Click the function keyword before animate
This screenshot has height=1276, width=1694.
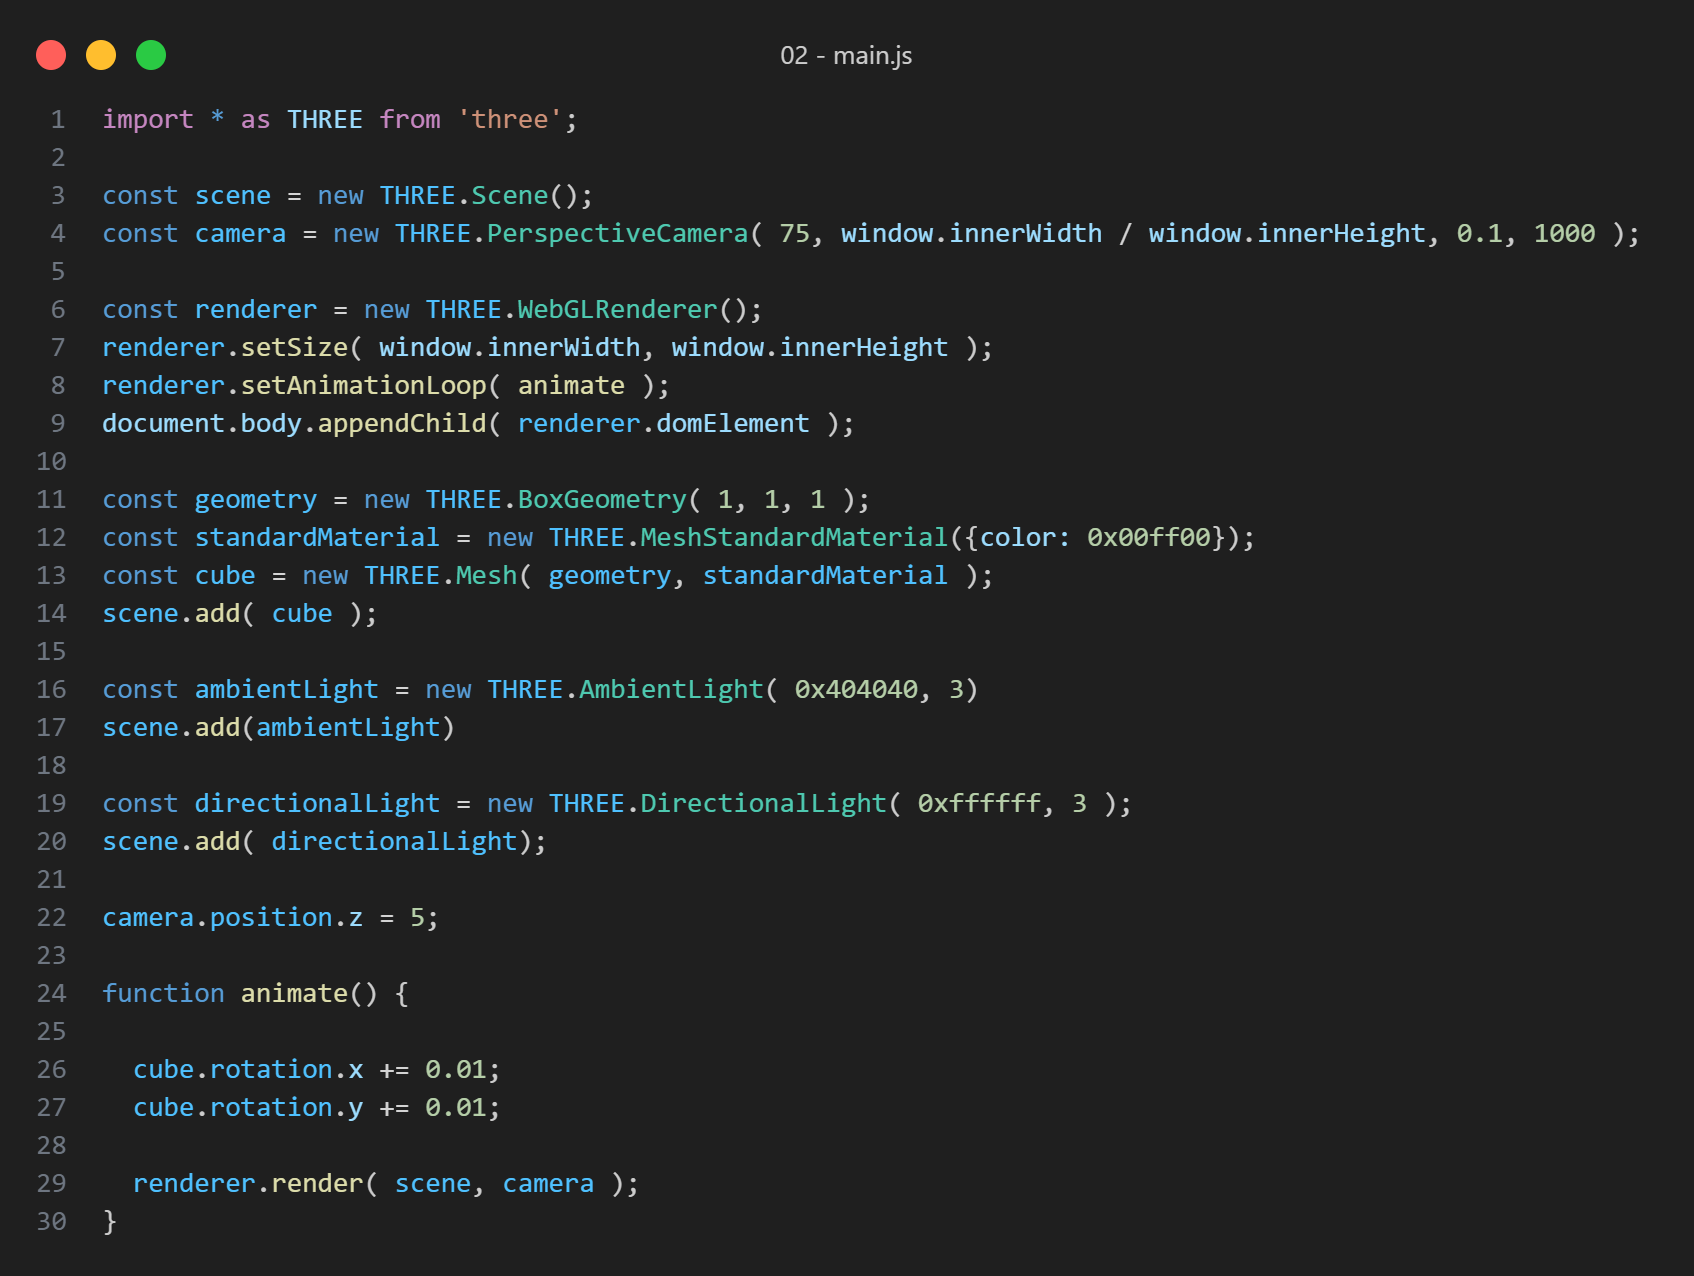tap(163, 994)
